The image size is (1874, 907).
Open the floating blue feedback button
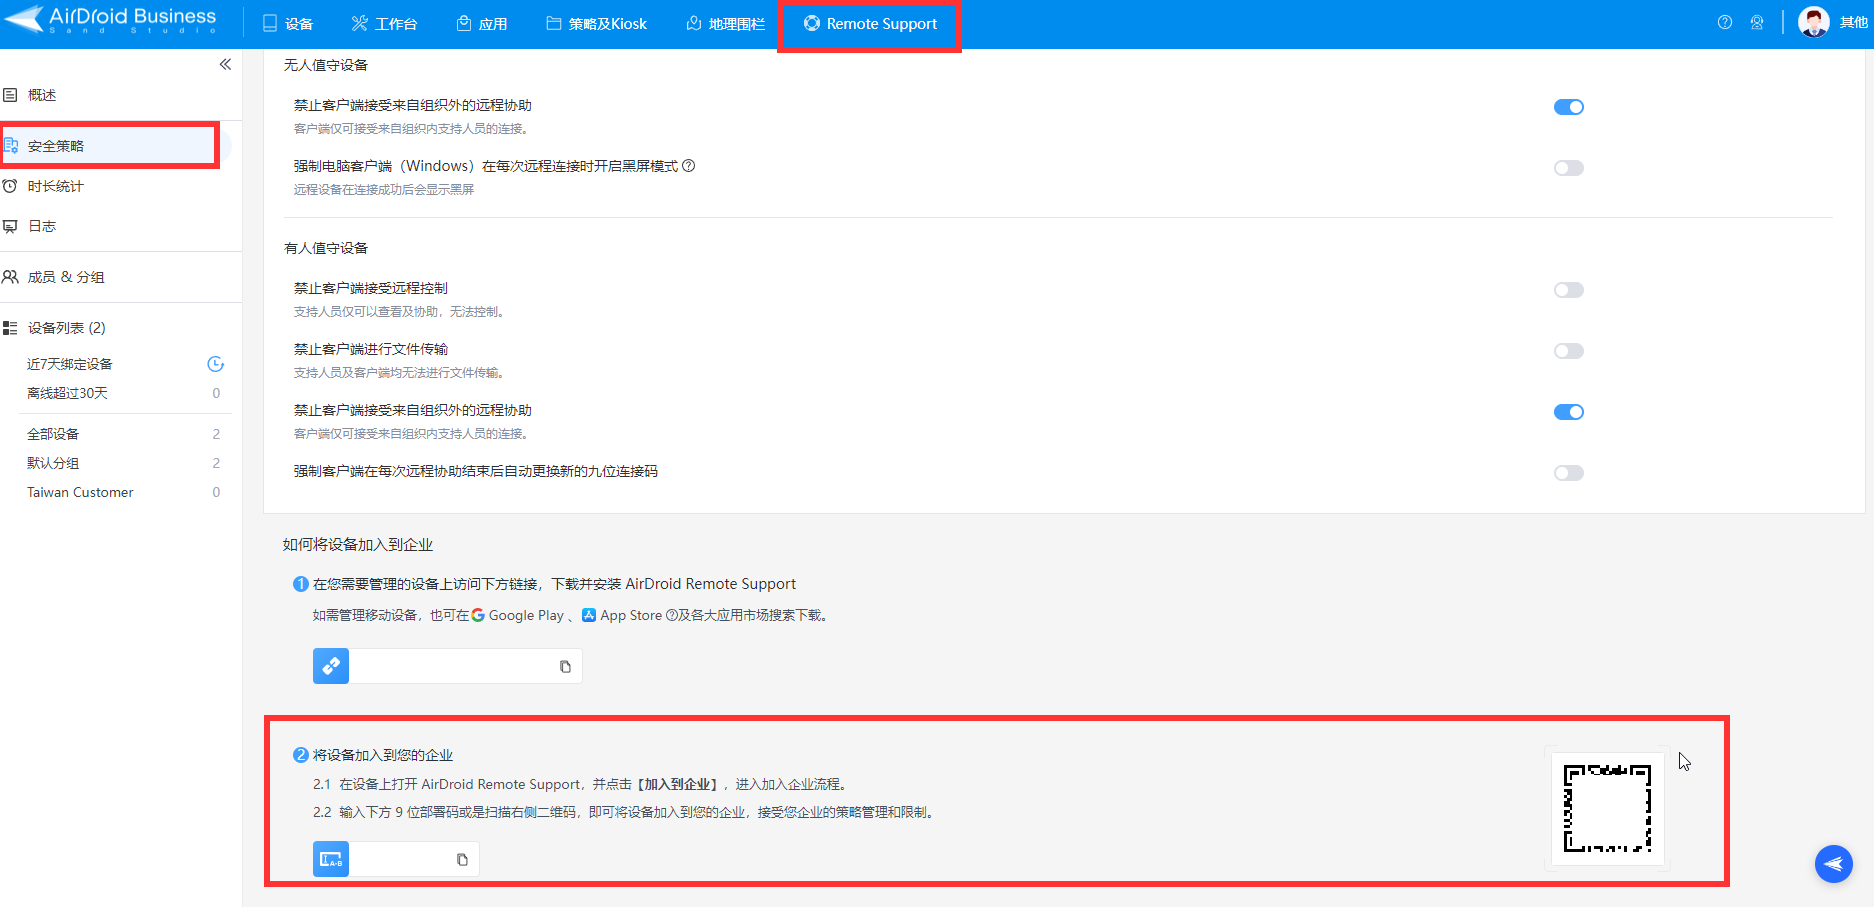tap(1834, 864)
